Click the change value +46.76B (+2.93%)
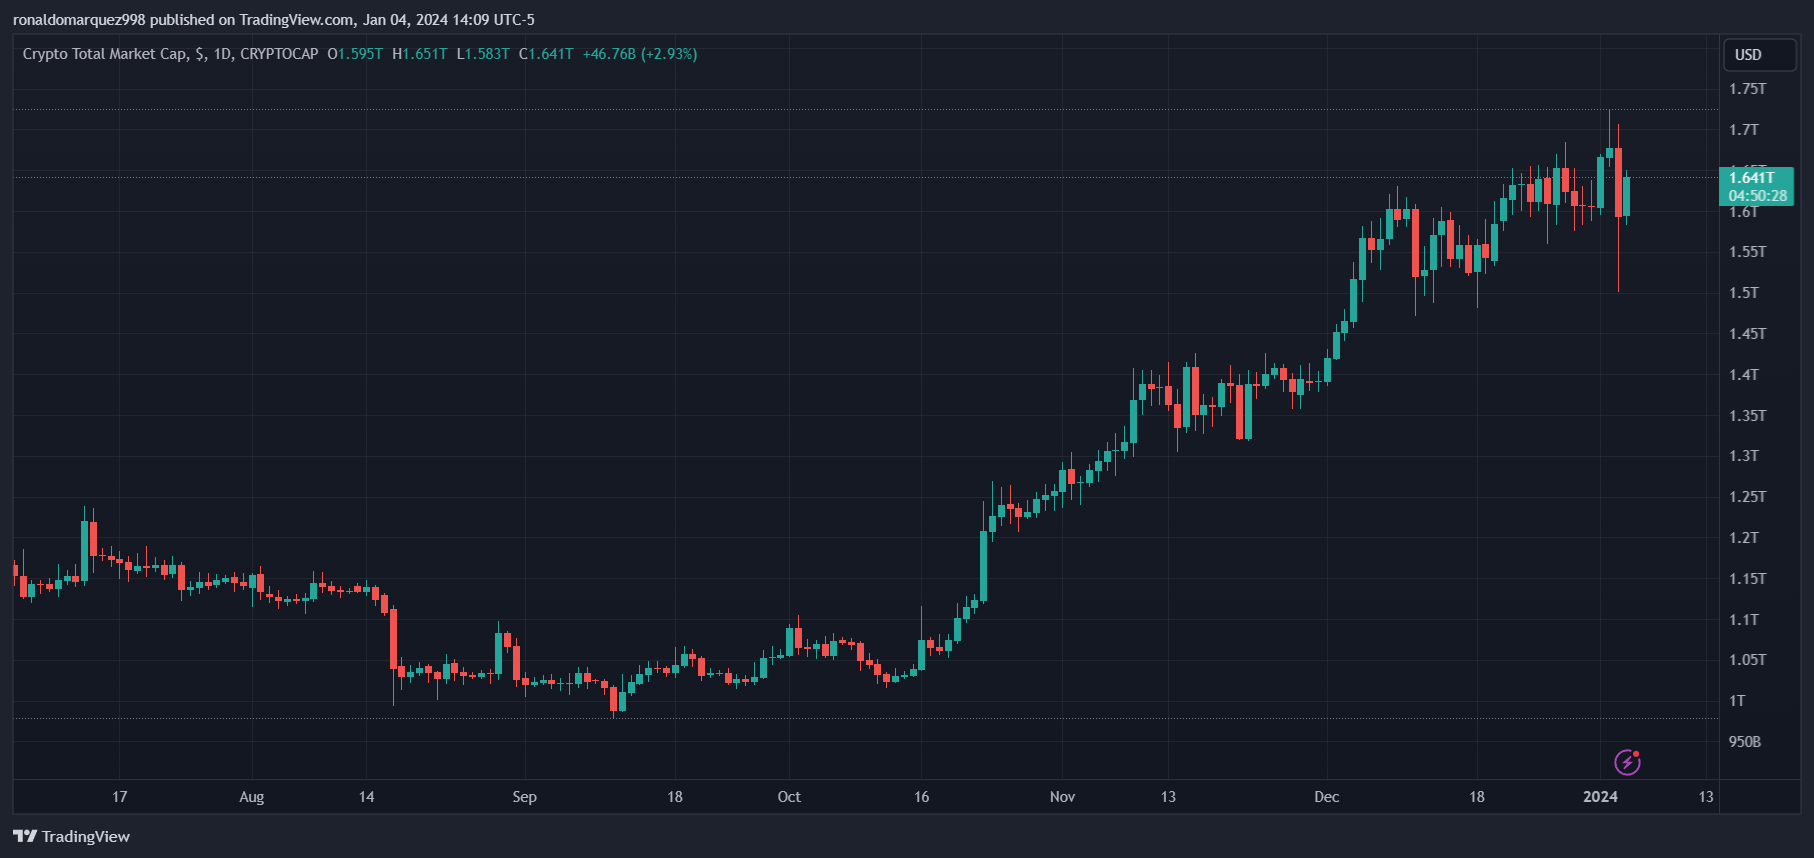The height and width of the screenshot is (858, 1814). pyautogui.click(x=640, y=54)
